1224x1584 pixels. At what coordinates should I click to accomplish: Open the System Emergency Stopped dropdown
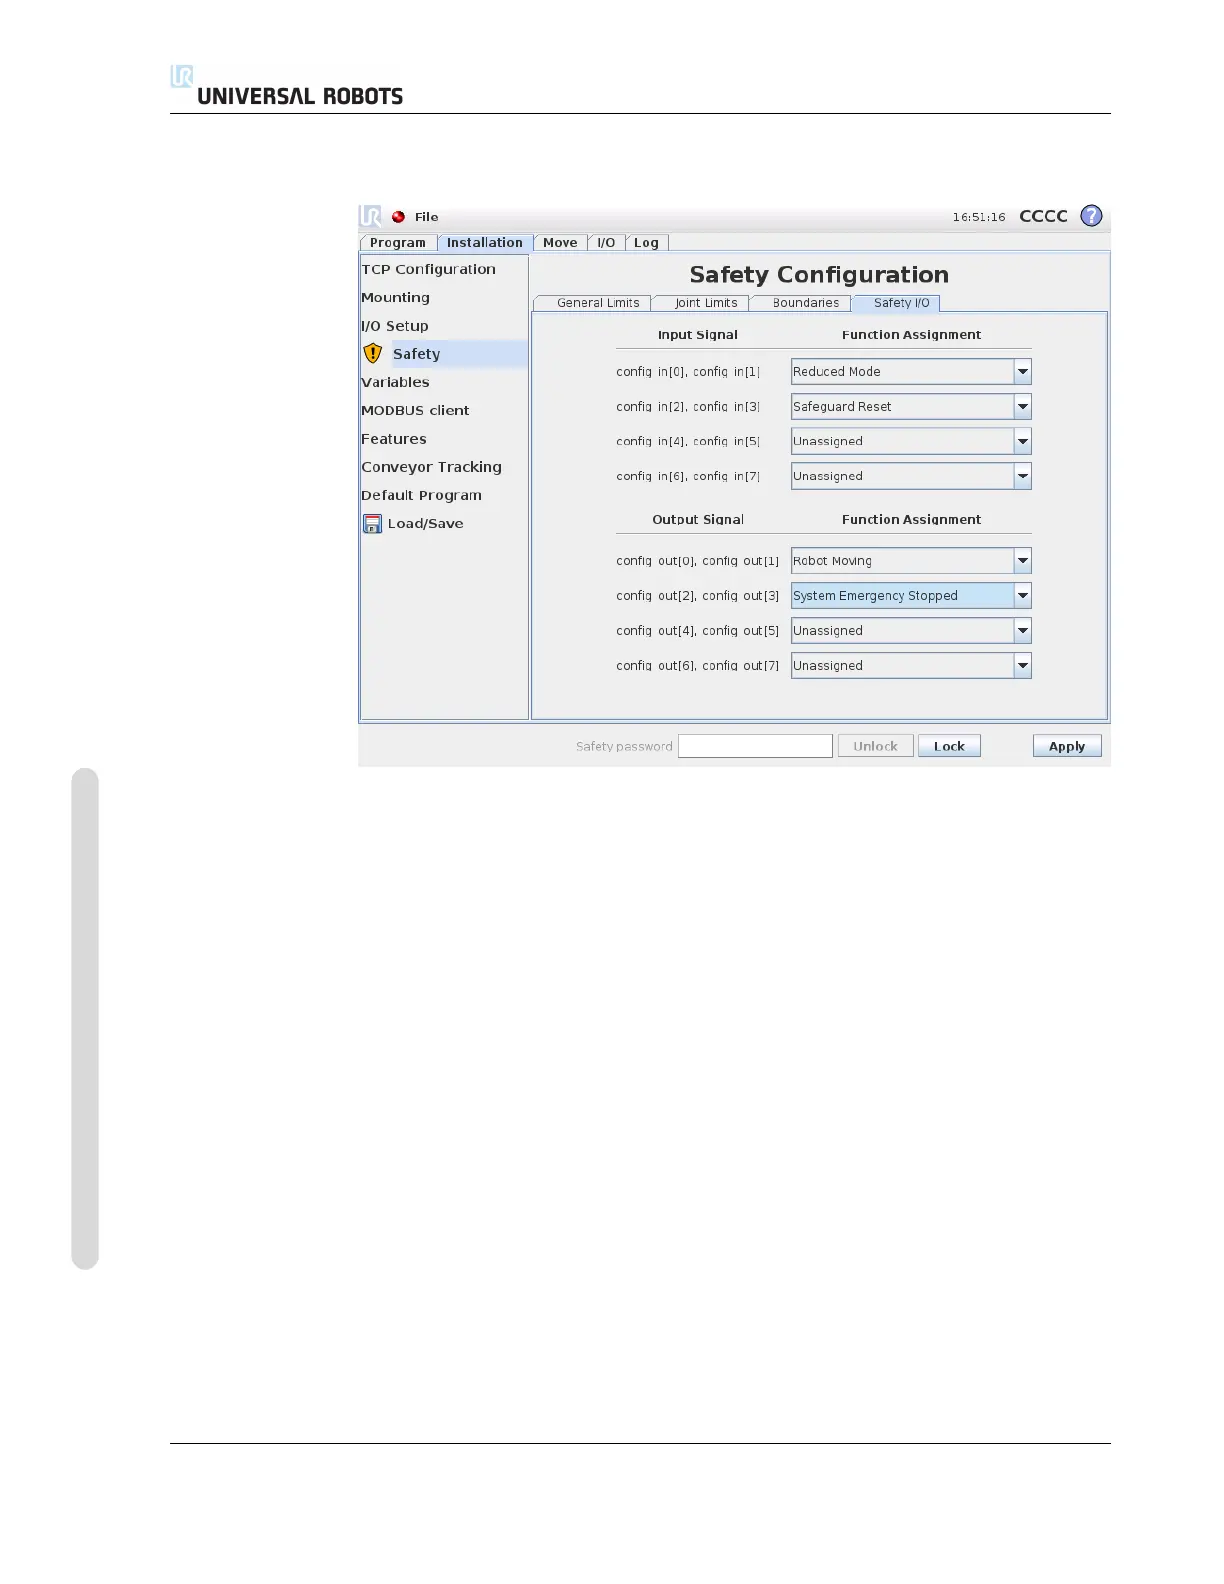coord(911,596)
